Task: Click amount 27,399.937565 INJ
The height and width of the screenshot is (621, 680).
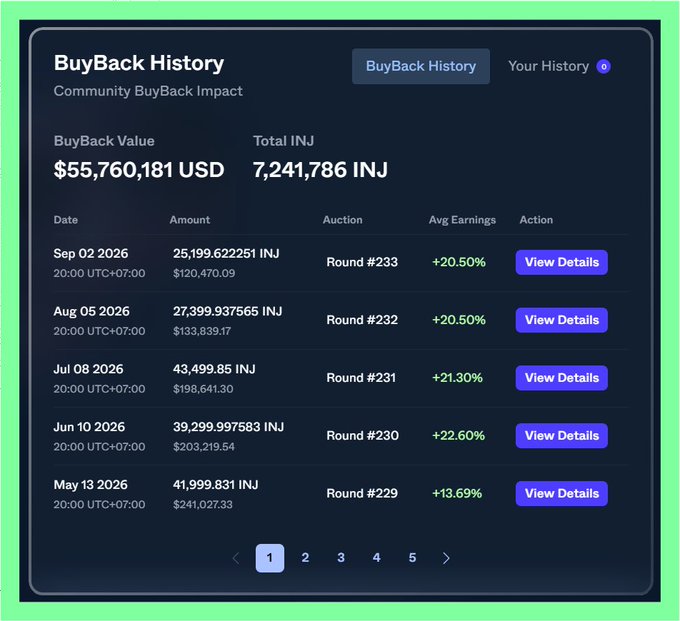Action: [228, 311]
